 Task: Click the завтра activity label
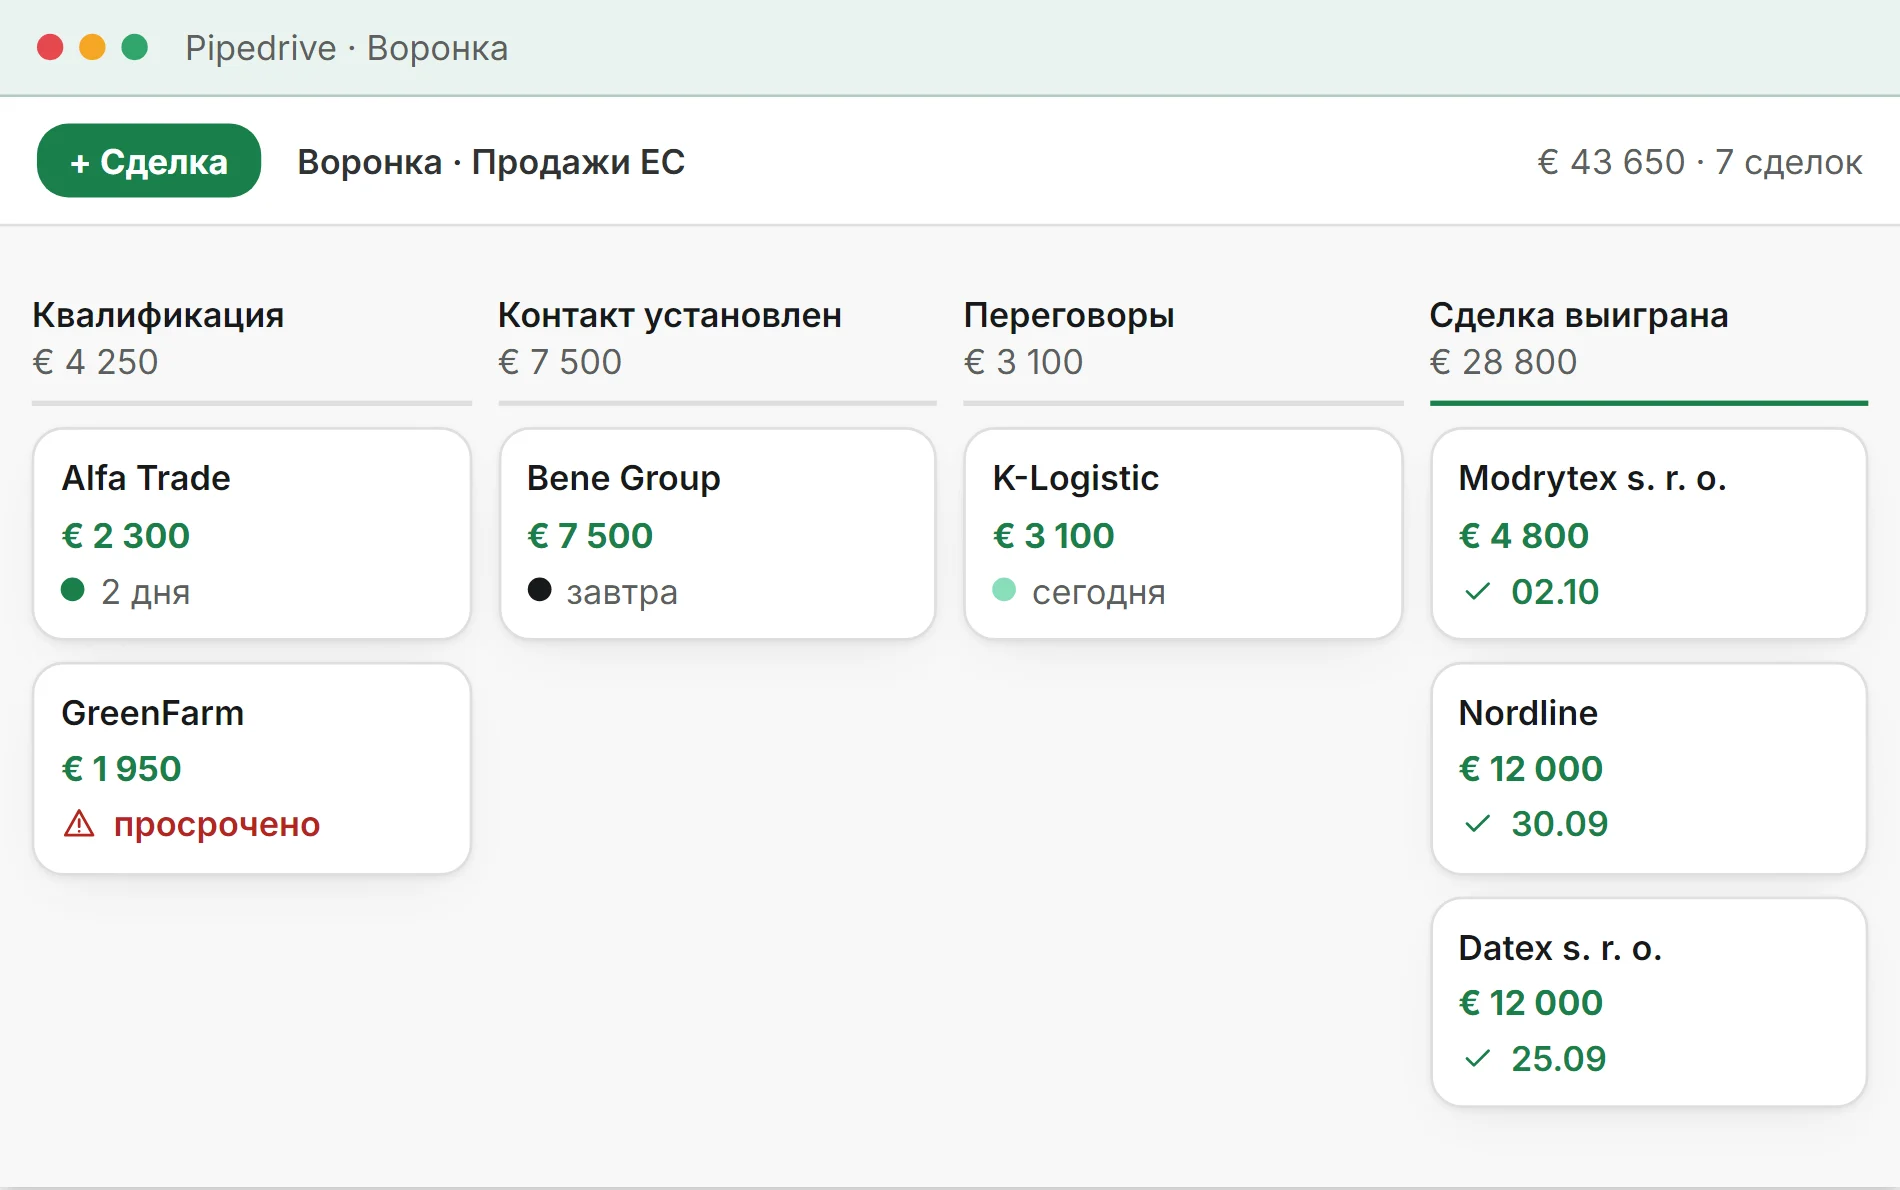click(x=622, y=592)
